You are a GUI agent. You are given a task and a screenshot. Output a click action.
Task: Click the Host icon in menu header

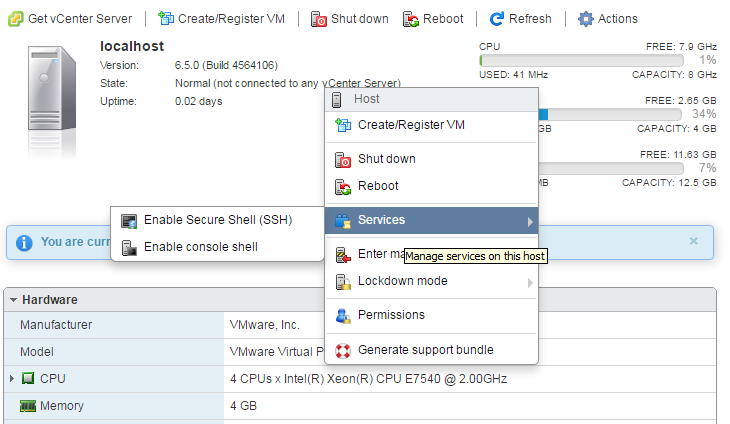click(x=337, y=100)
